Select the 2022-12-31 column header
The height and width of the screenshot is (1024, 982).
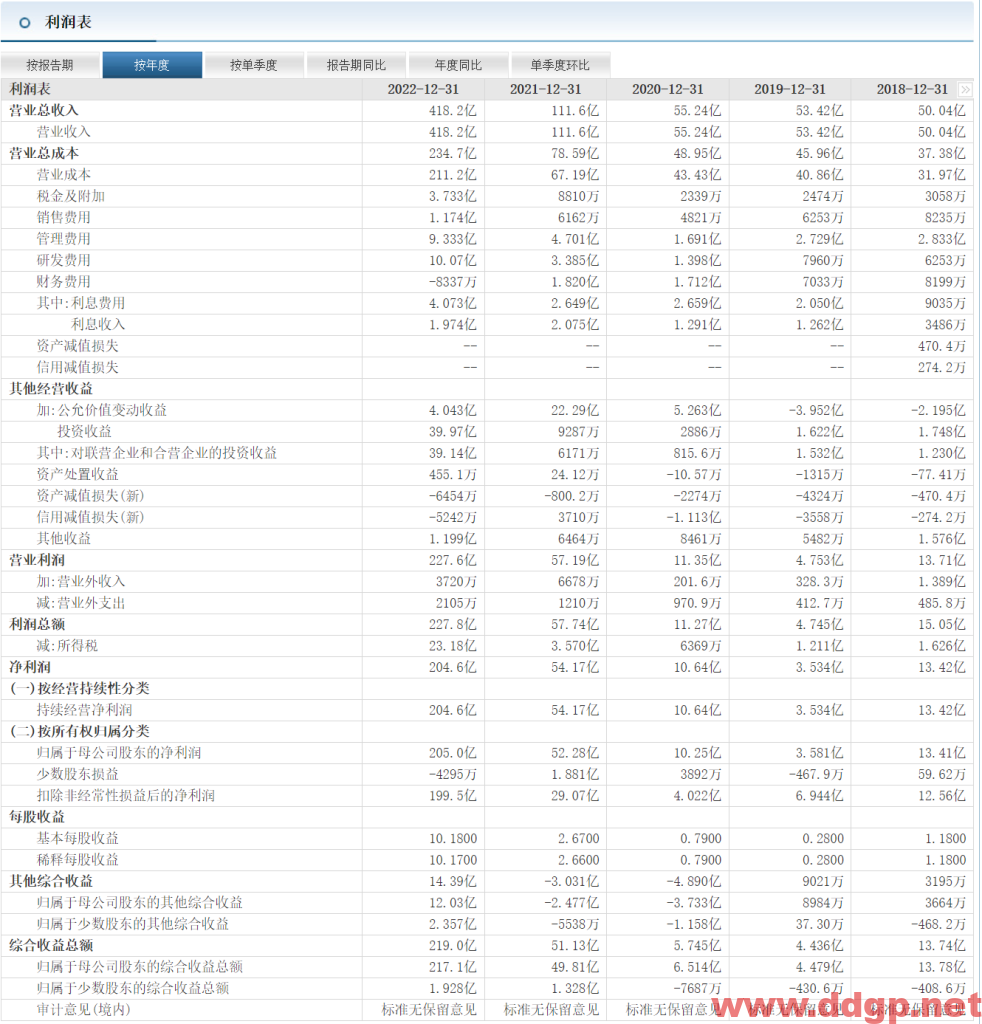click(423, 89)
